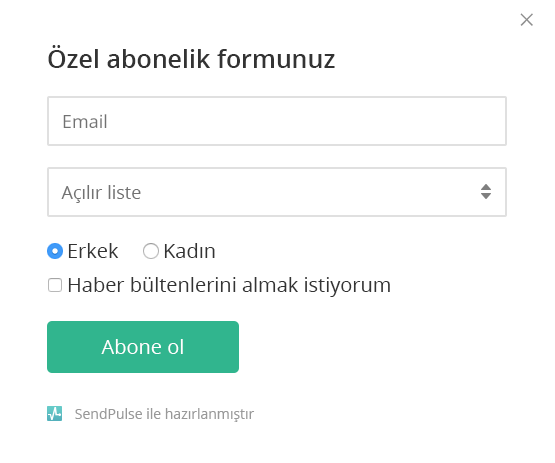Click the Kadın label text

pyautogui.click(x=189, y=251)
